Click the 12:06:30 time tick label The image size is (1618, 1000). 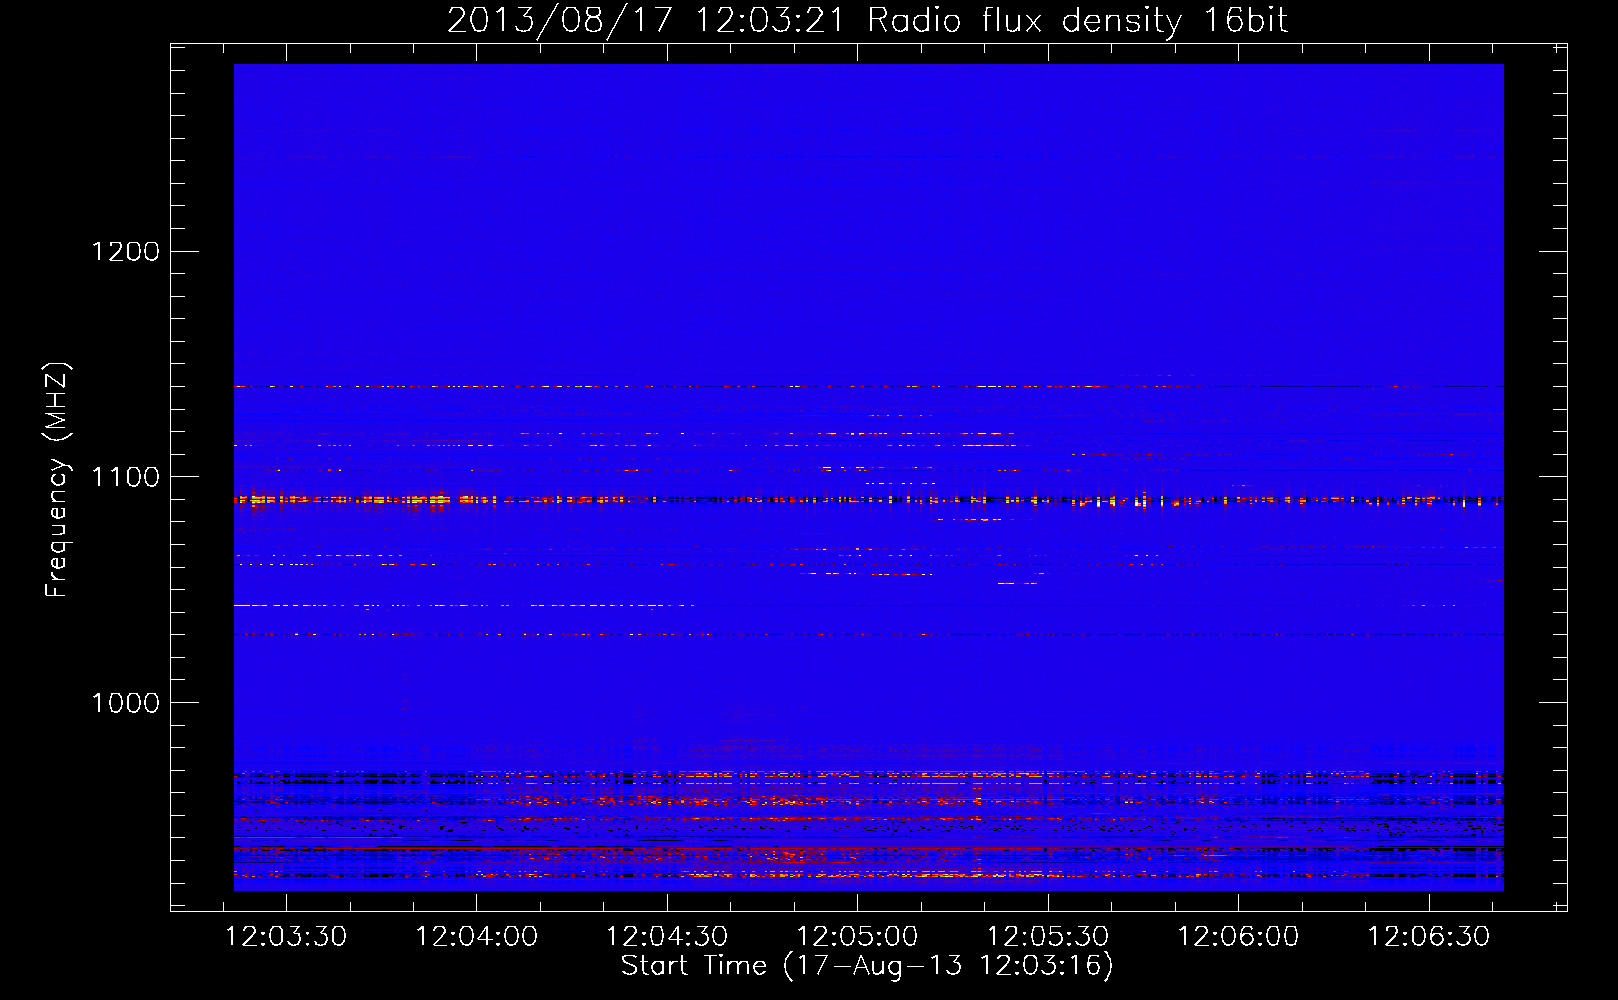pyautogui.click(x=1429, y=937)
